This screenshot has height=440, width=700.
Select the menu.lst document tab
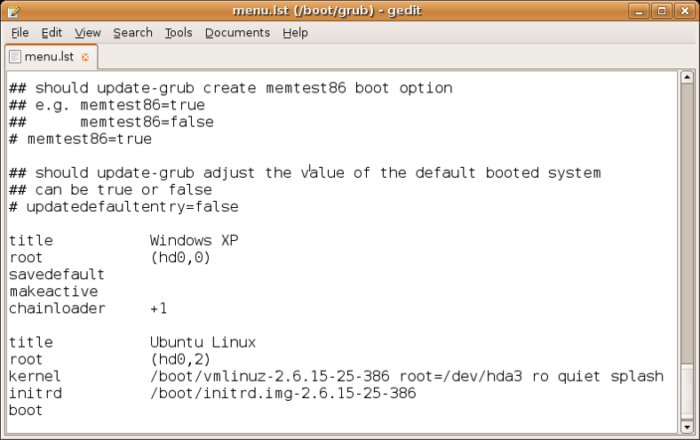click(x=51, y=57)
